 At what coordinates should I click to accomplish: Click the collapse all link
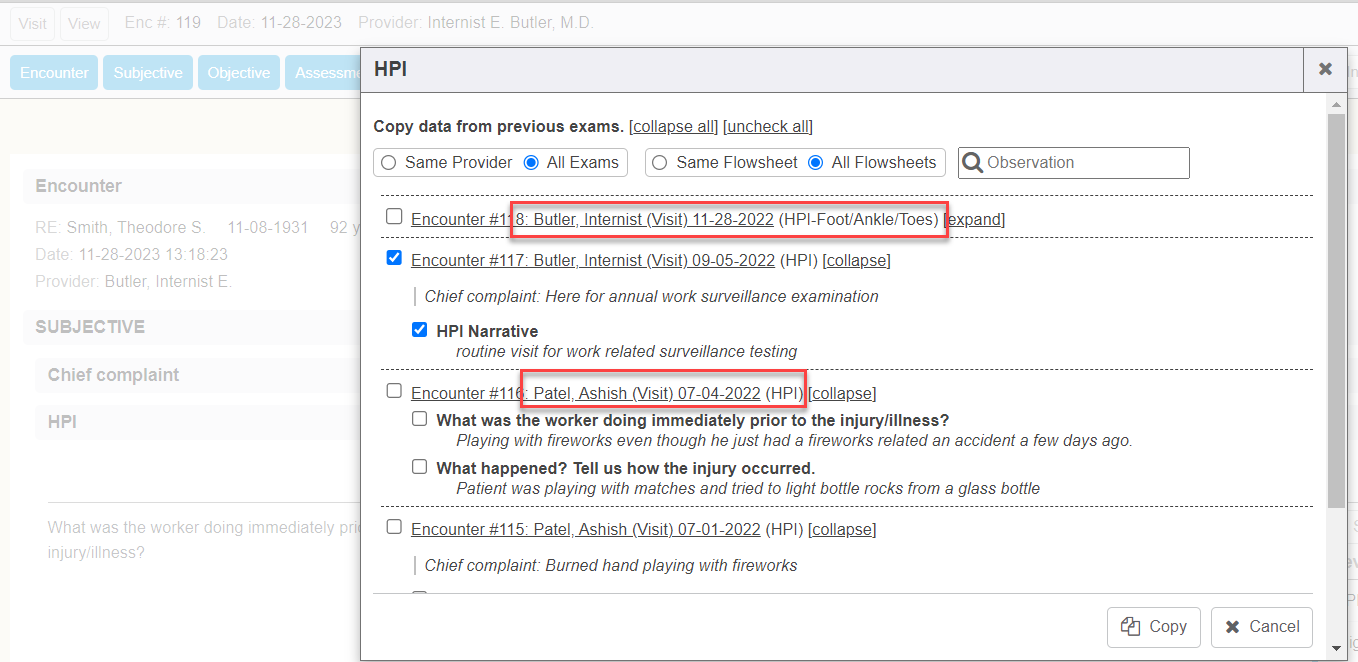click(x=674, y=127)
